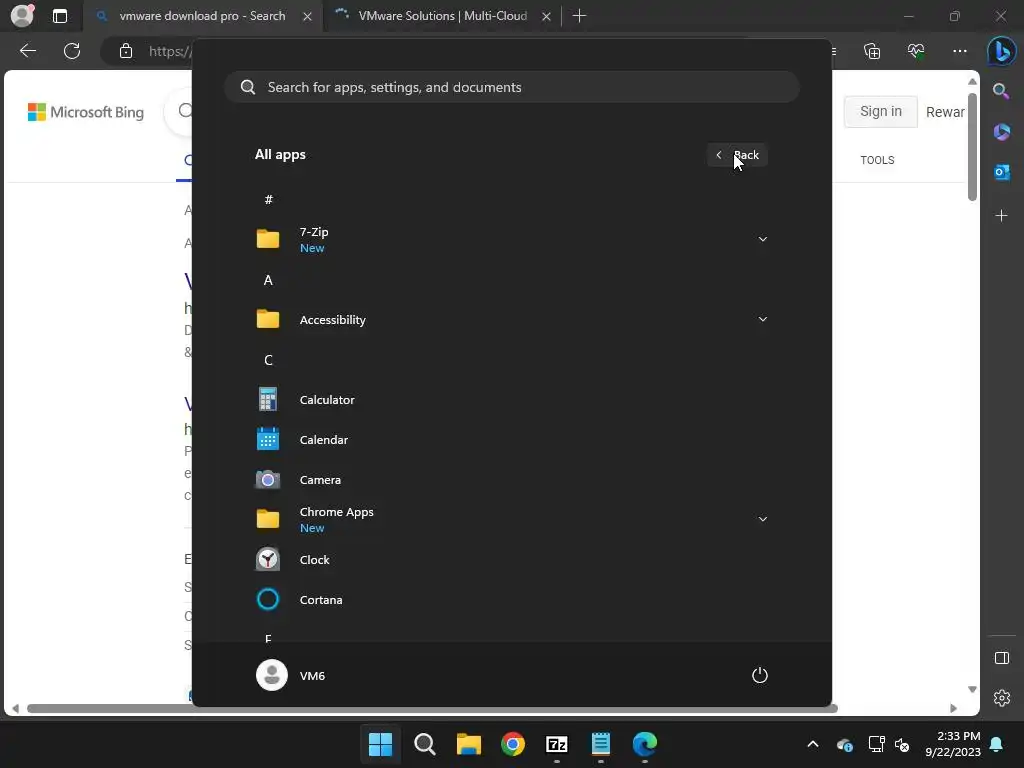The image size is (1024, 768).
Task: Switch to Microsoft Edge on taskbar
Action: click(x=645, y=744)
